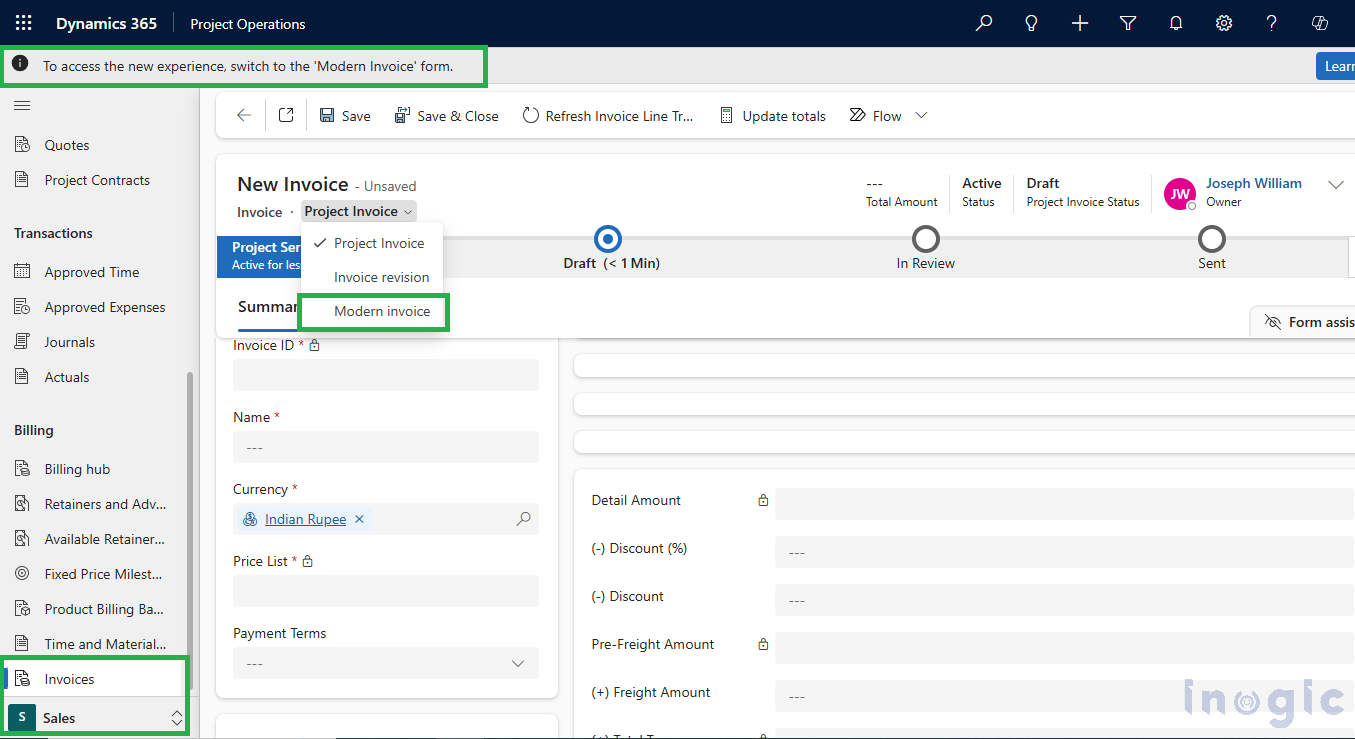This screenshot has width=1355, height=739.
Task: Click the Update totals icon
Action: tap(727, 115)
